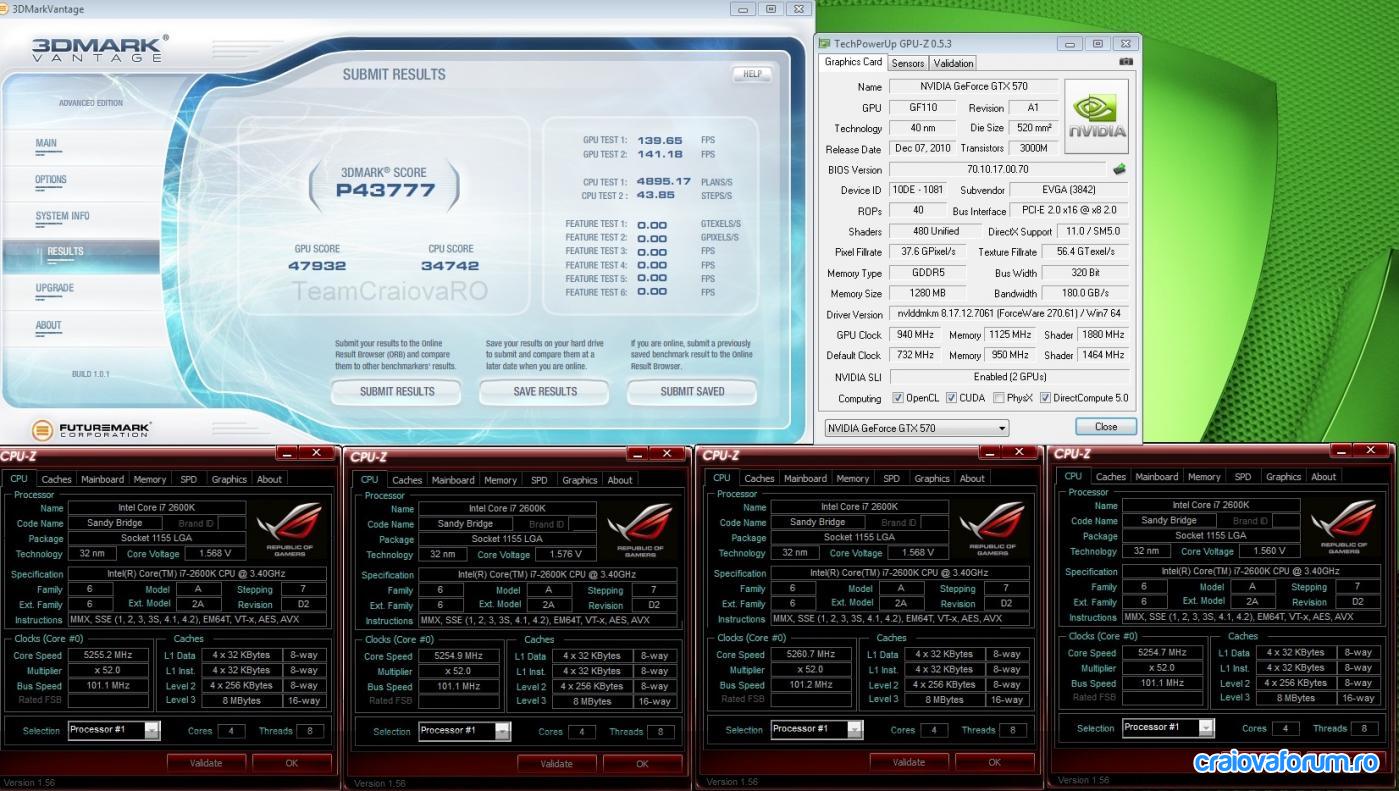Image resolution: width=1399 pixels, height=791 pixels.
Task: Click the NVIDIA logo in GPU-Z
Action: [1097, 117]
